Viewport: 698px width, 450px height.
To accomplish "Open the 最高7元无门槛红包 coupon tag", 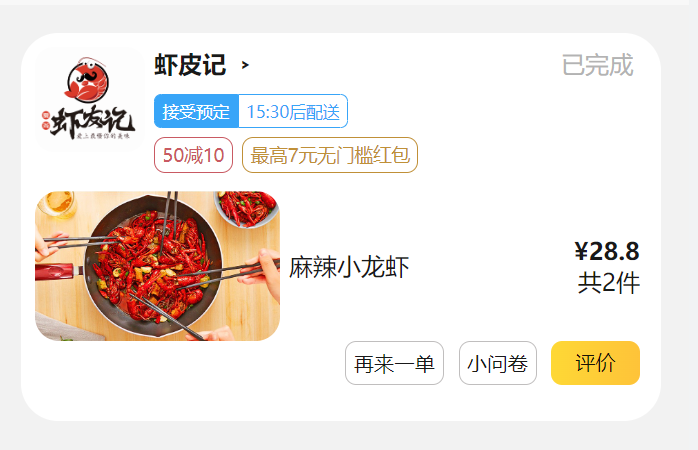I will point(330,155).
